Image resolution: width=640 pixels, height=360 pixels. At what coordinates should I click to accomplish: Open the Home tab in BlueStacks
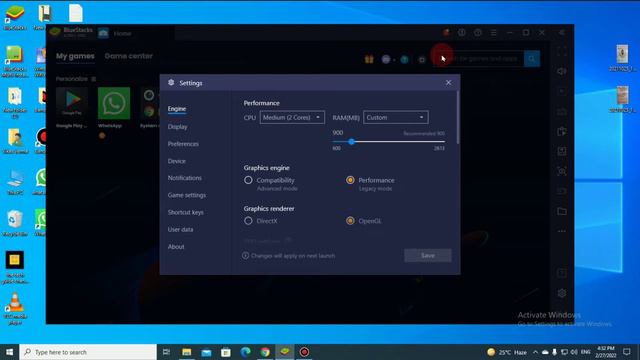(122, 33)
